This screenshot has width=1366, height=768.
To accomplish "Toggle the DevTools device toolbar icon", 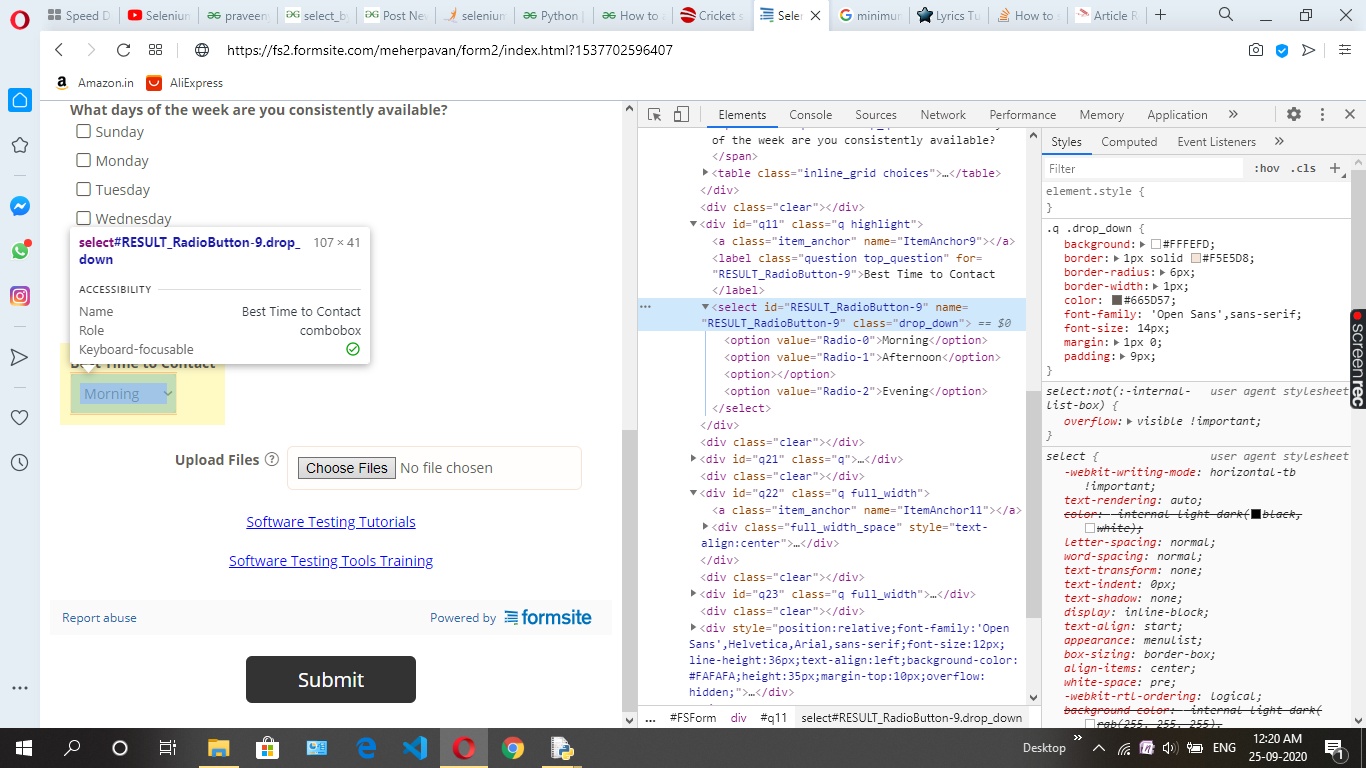I will 681,115.
